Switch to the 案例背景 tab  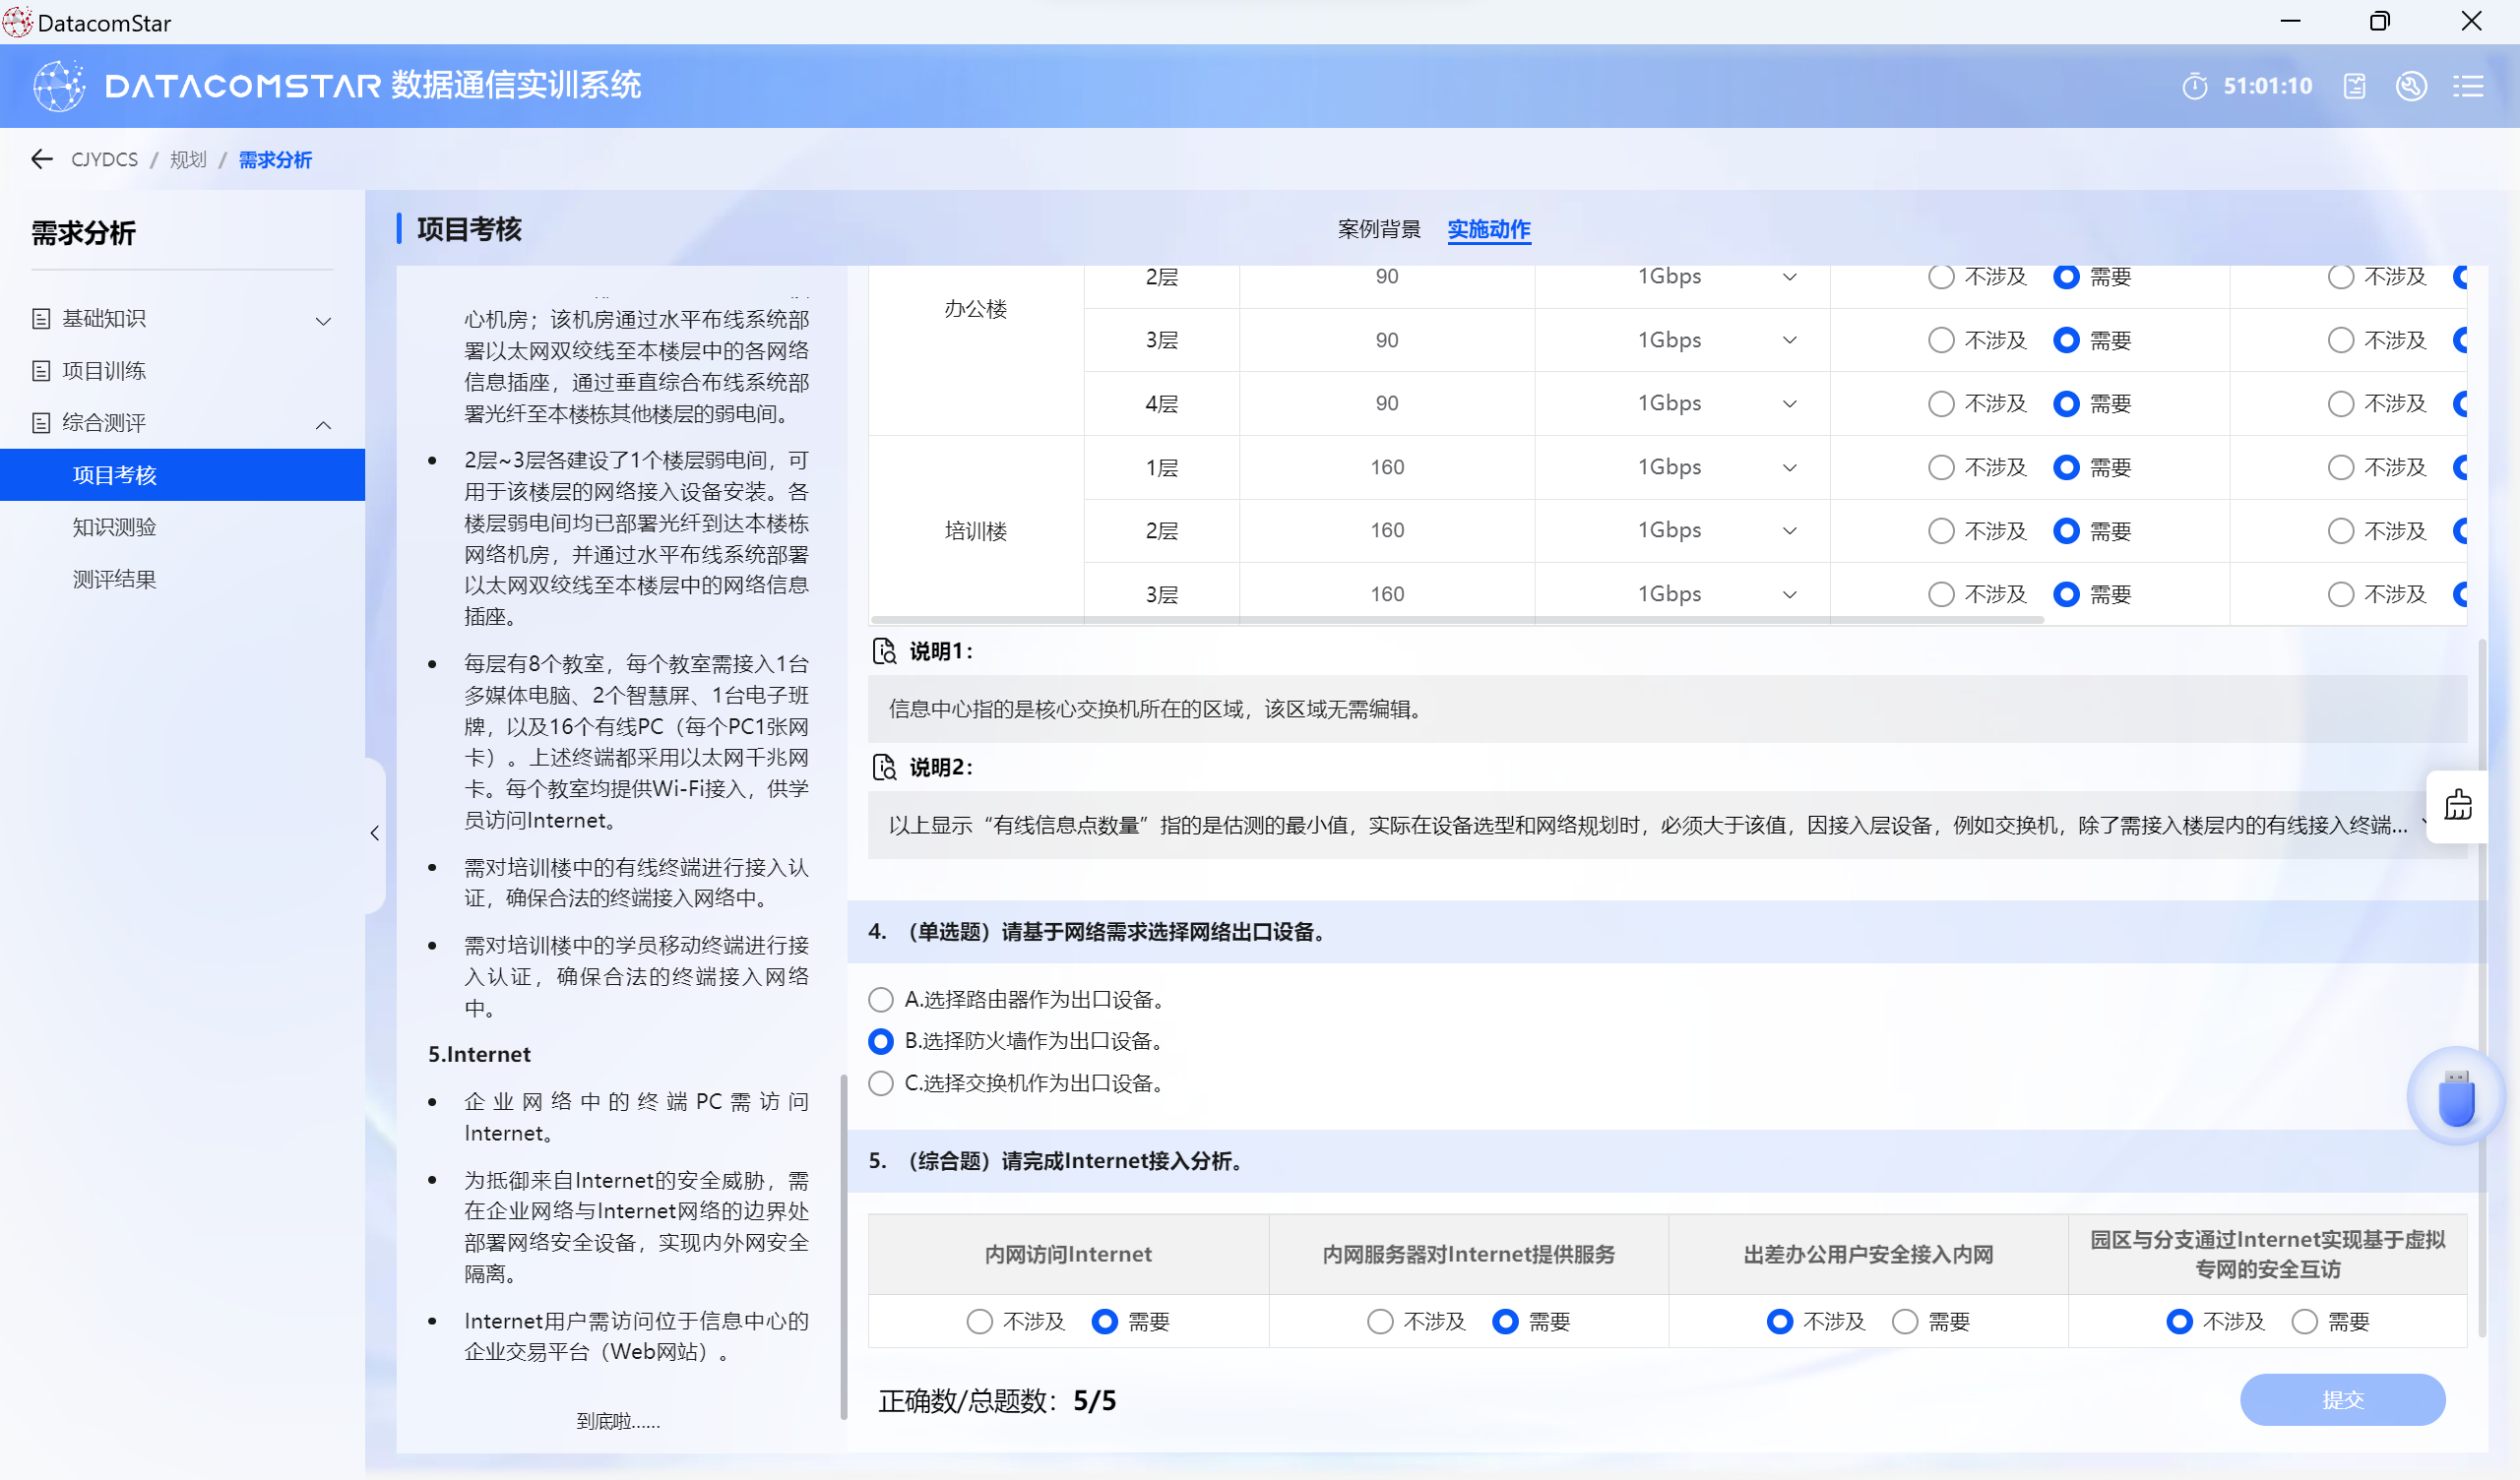[1378, 229]
